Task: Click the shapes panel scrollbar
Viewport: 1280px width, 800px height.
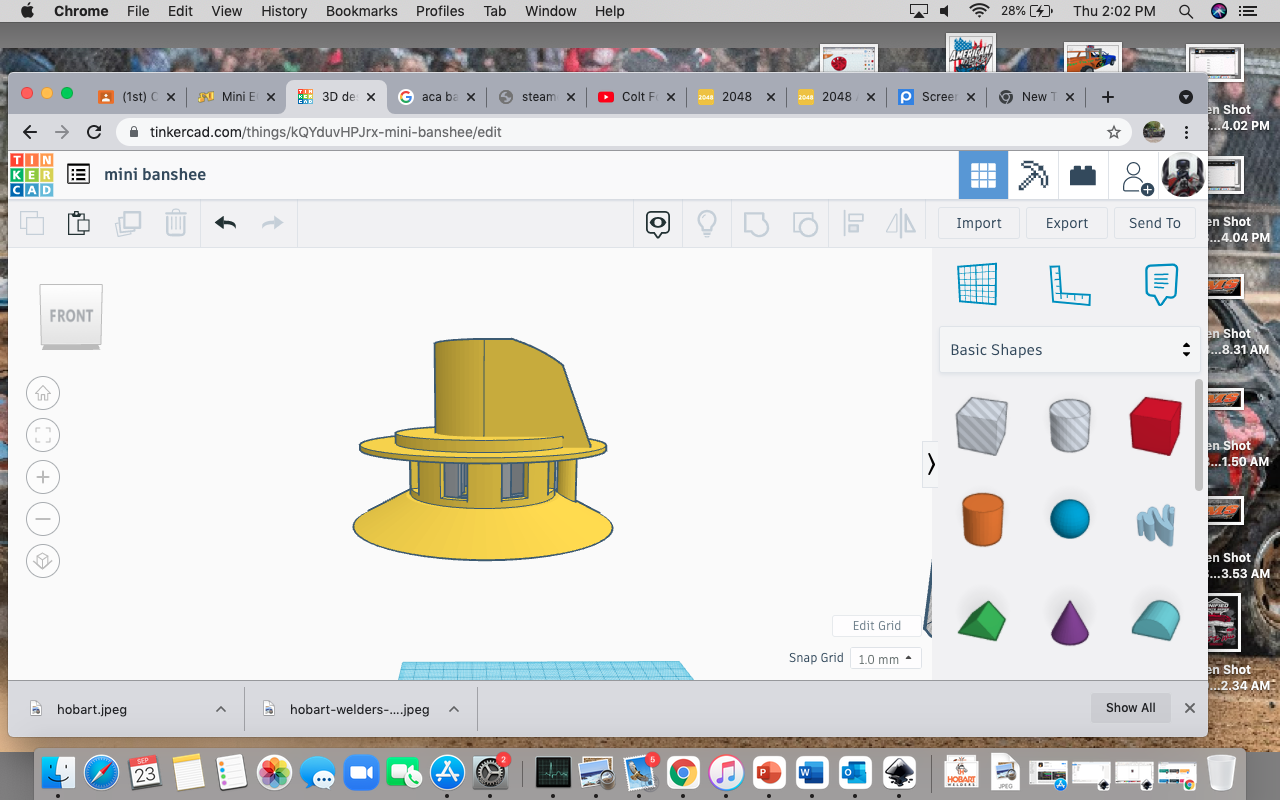Action: [x=1199, y=435]
